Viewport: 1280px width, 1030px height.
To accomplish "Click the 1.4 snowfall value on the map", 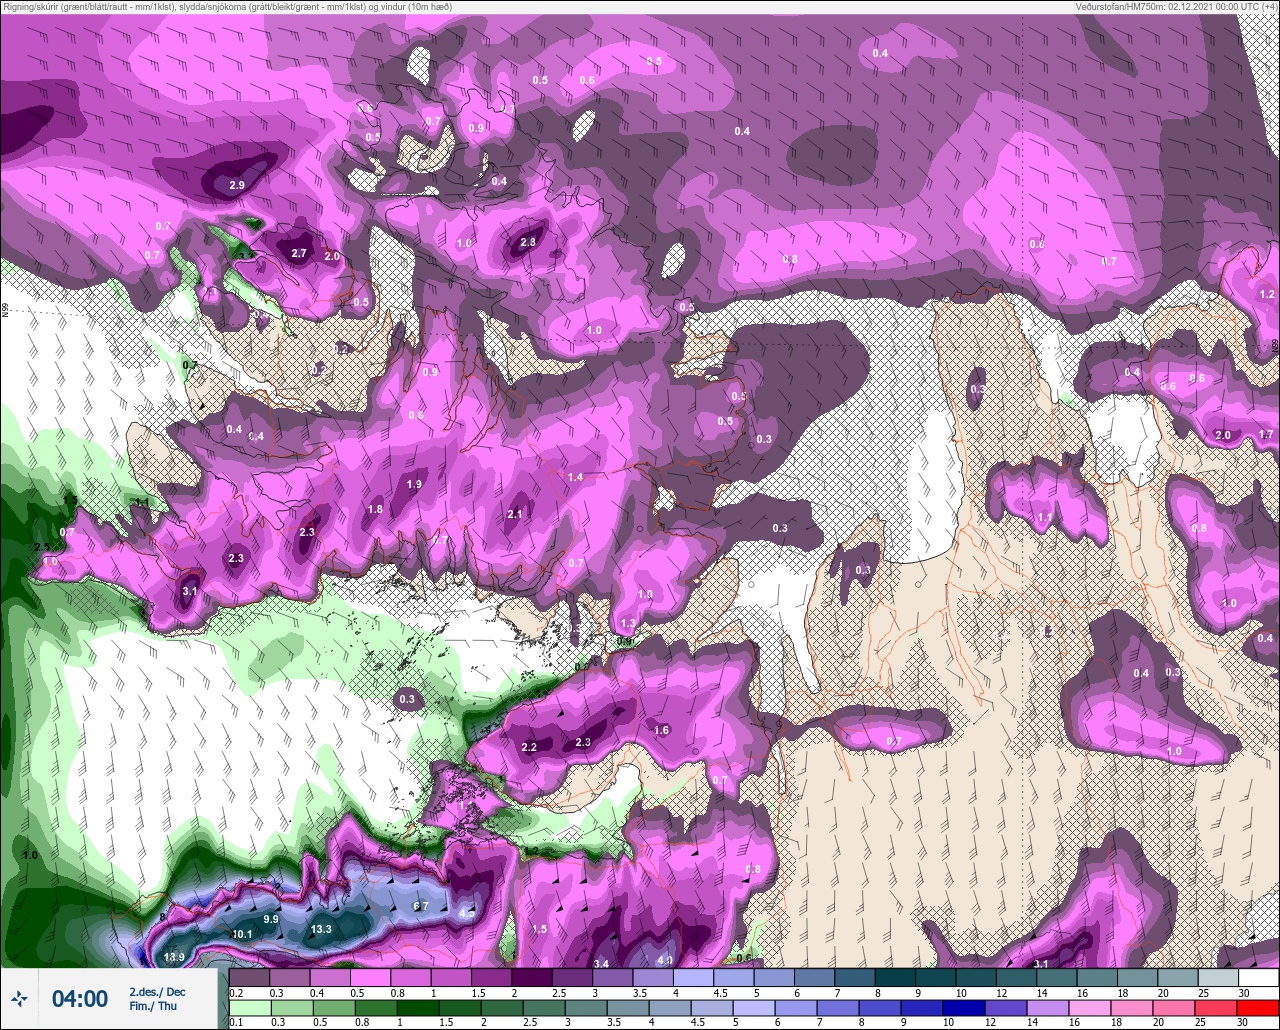I will [575, 477].
